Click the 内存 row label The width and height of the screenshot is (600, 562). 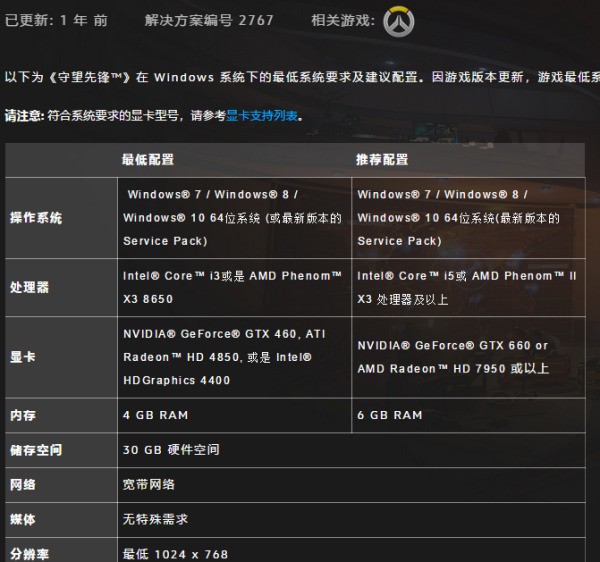point(23,415)
